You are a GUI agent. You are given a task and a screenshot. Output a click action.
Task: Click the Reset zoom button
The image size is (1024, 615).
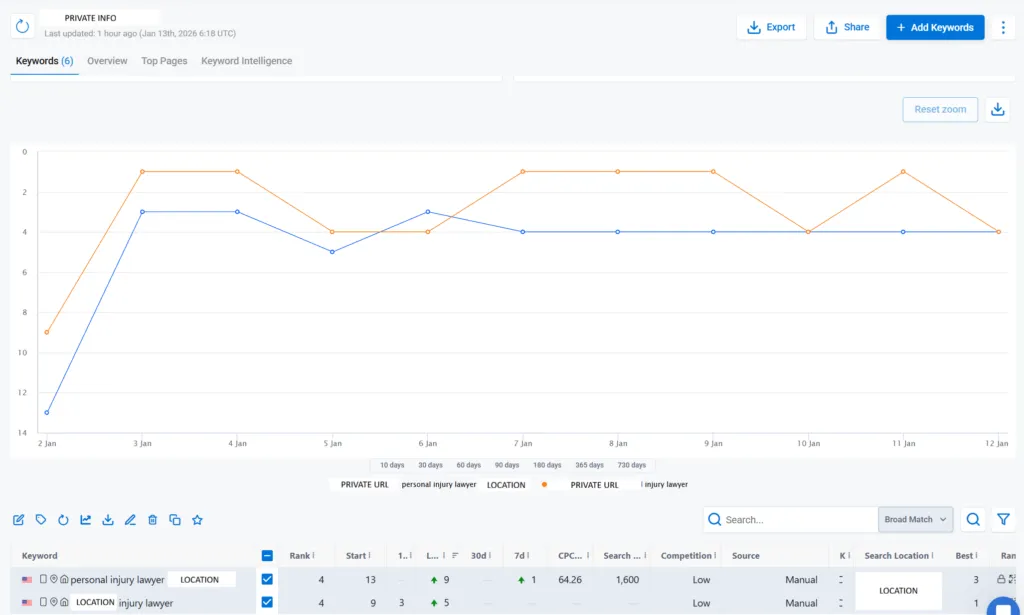(940, 110)
